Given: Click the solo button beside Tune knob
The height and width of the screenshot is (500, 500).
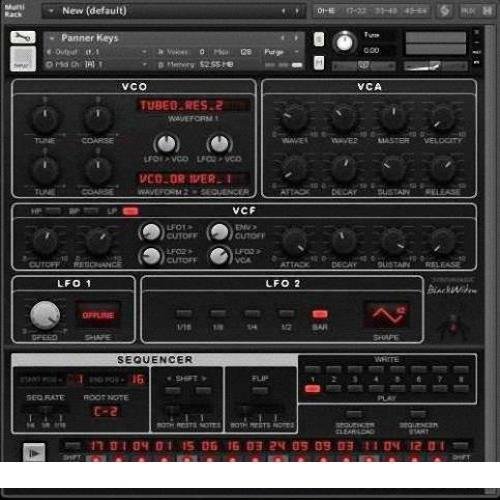Looking at the screenshot, I should pyautogui.click(x=319, y=39).
